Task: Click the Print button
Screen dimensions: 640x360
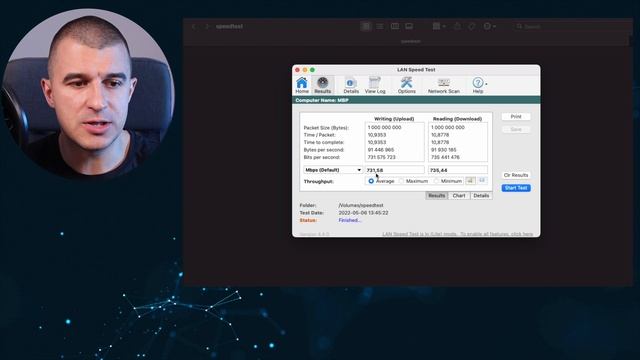Action: [x=516, y=117]
